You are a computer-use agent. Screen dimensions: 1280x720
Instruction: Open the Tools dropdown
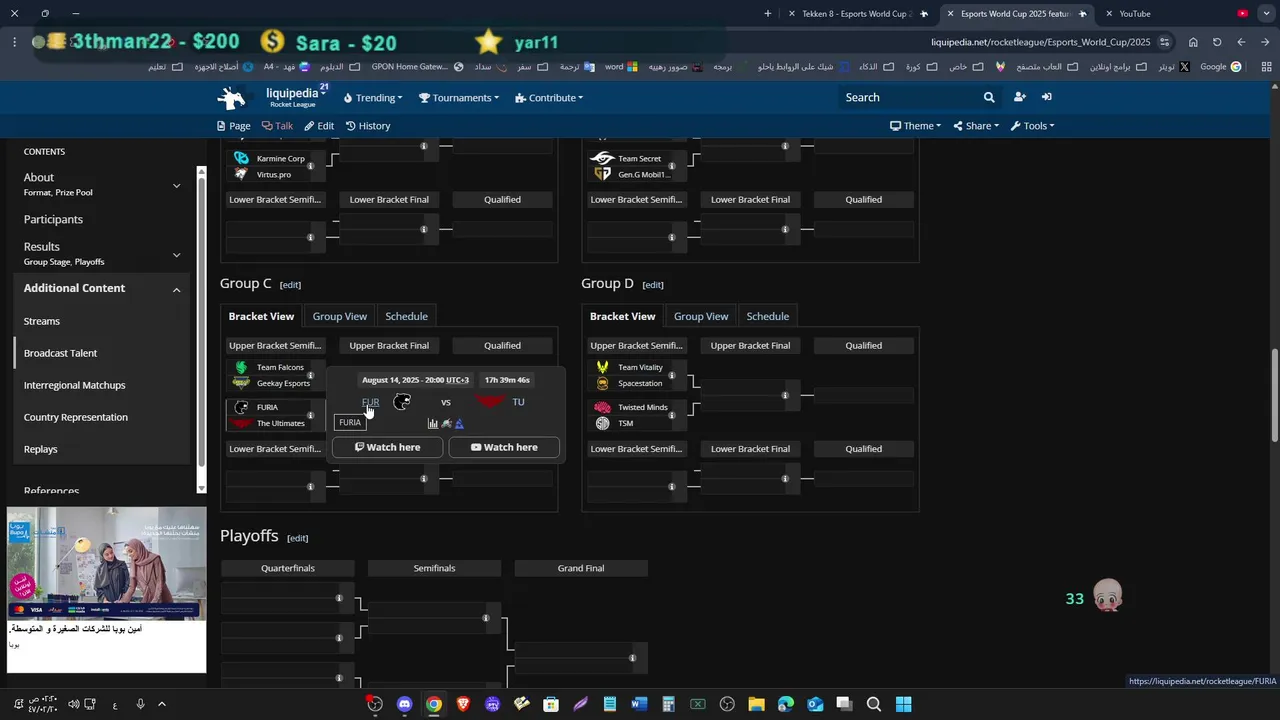pyautogui.click(x=1032, y=126)
